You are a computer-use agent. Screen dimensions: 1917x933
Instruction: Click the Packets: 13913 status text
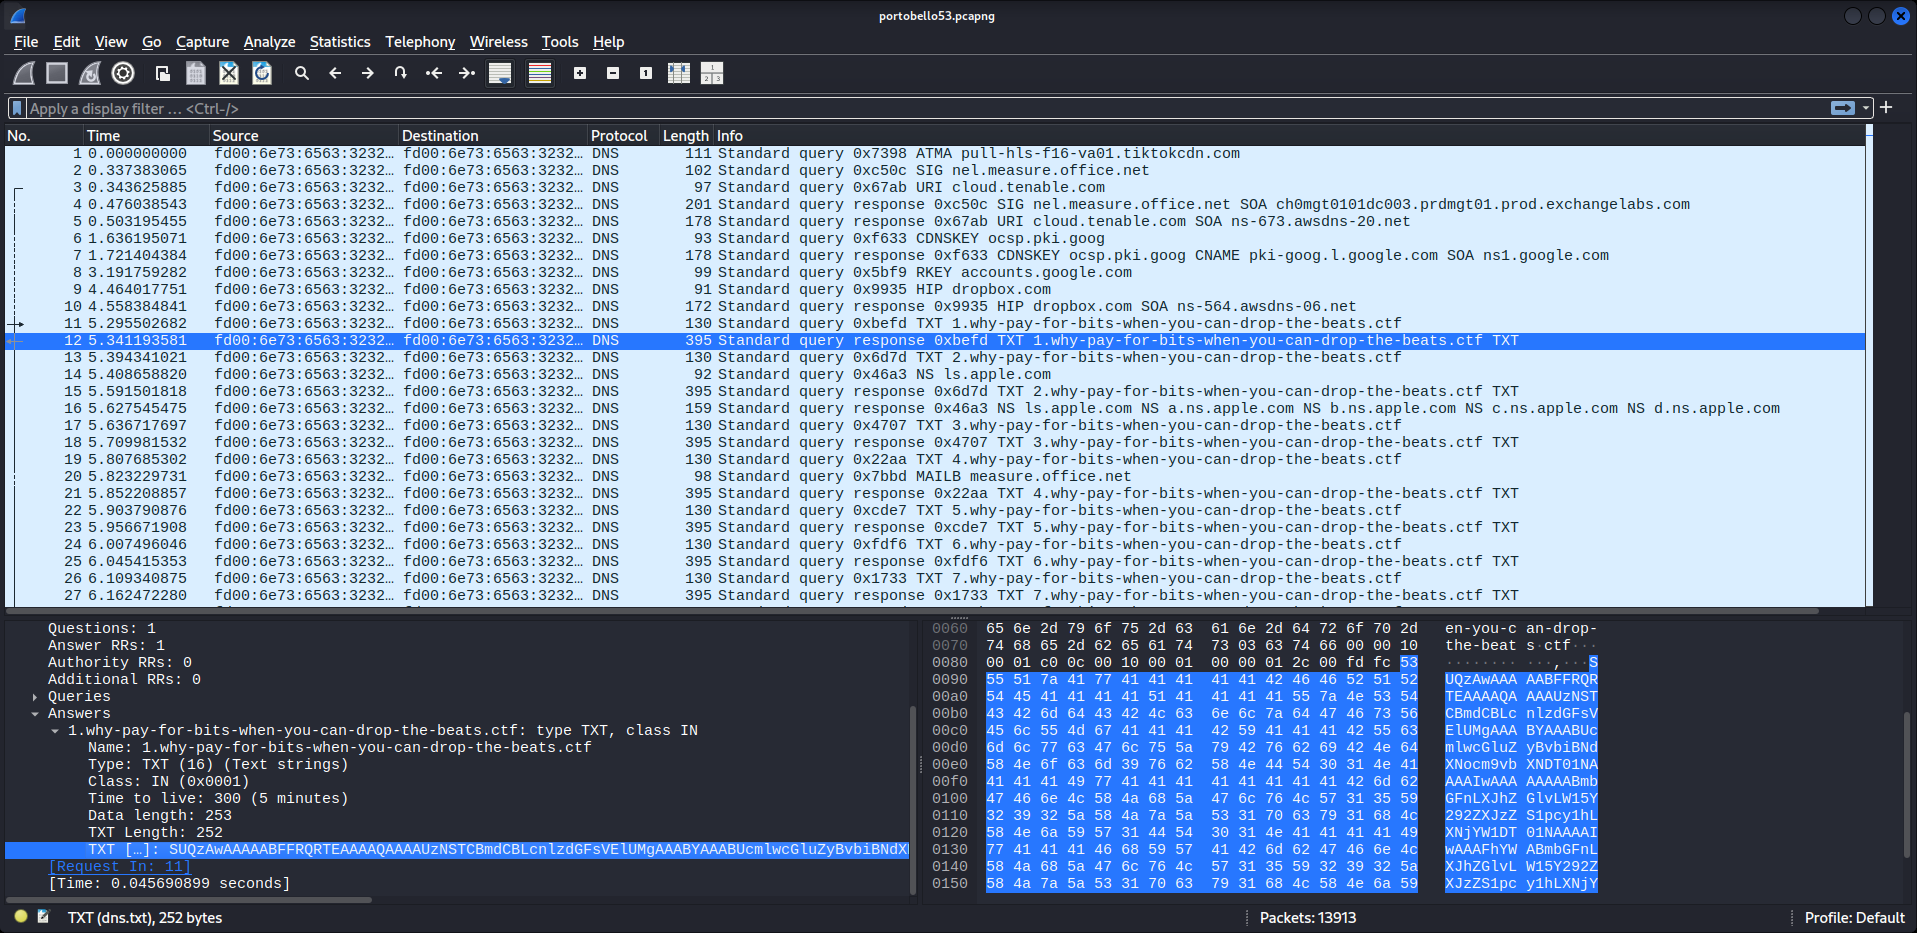click(x=1308, y=917)
